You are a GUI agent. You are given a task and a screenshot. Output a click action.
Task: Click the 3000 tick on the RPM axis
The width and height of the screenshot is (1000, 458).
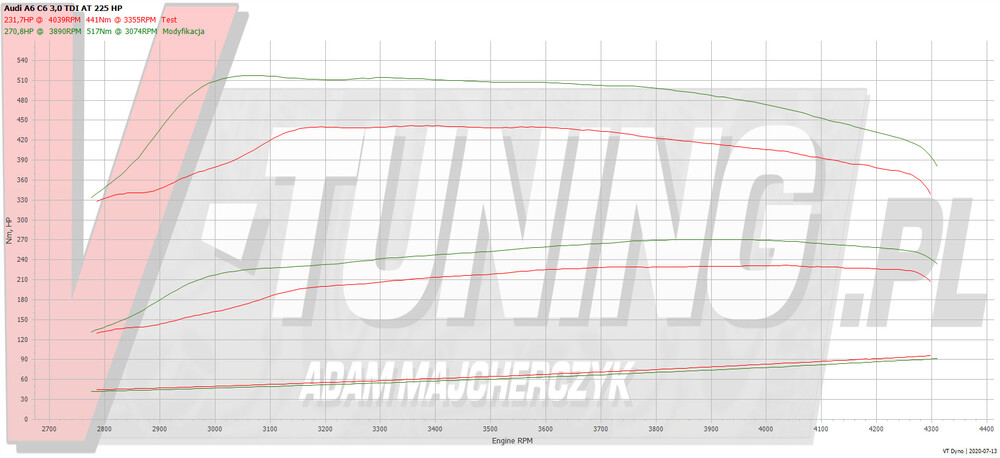[214, 429]
